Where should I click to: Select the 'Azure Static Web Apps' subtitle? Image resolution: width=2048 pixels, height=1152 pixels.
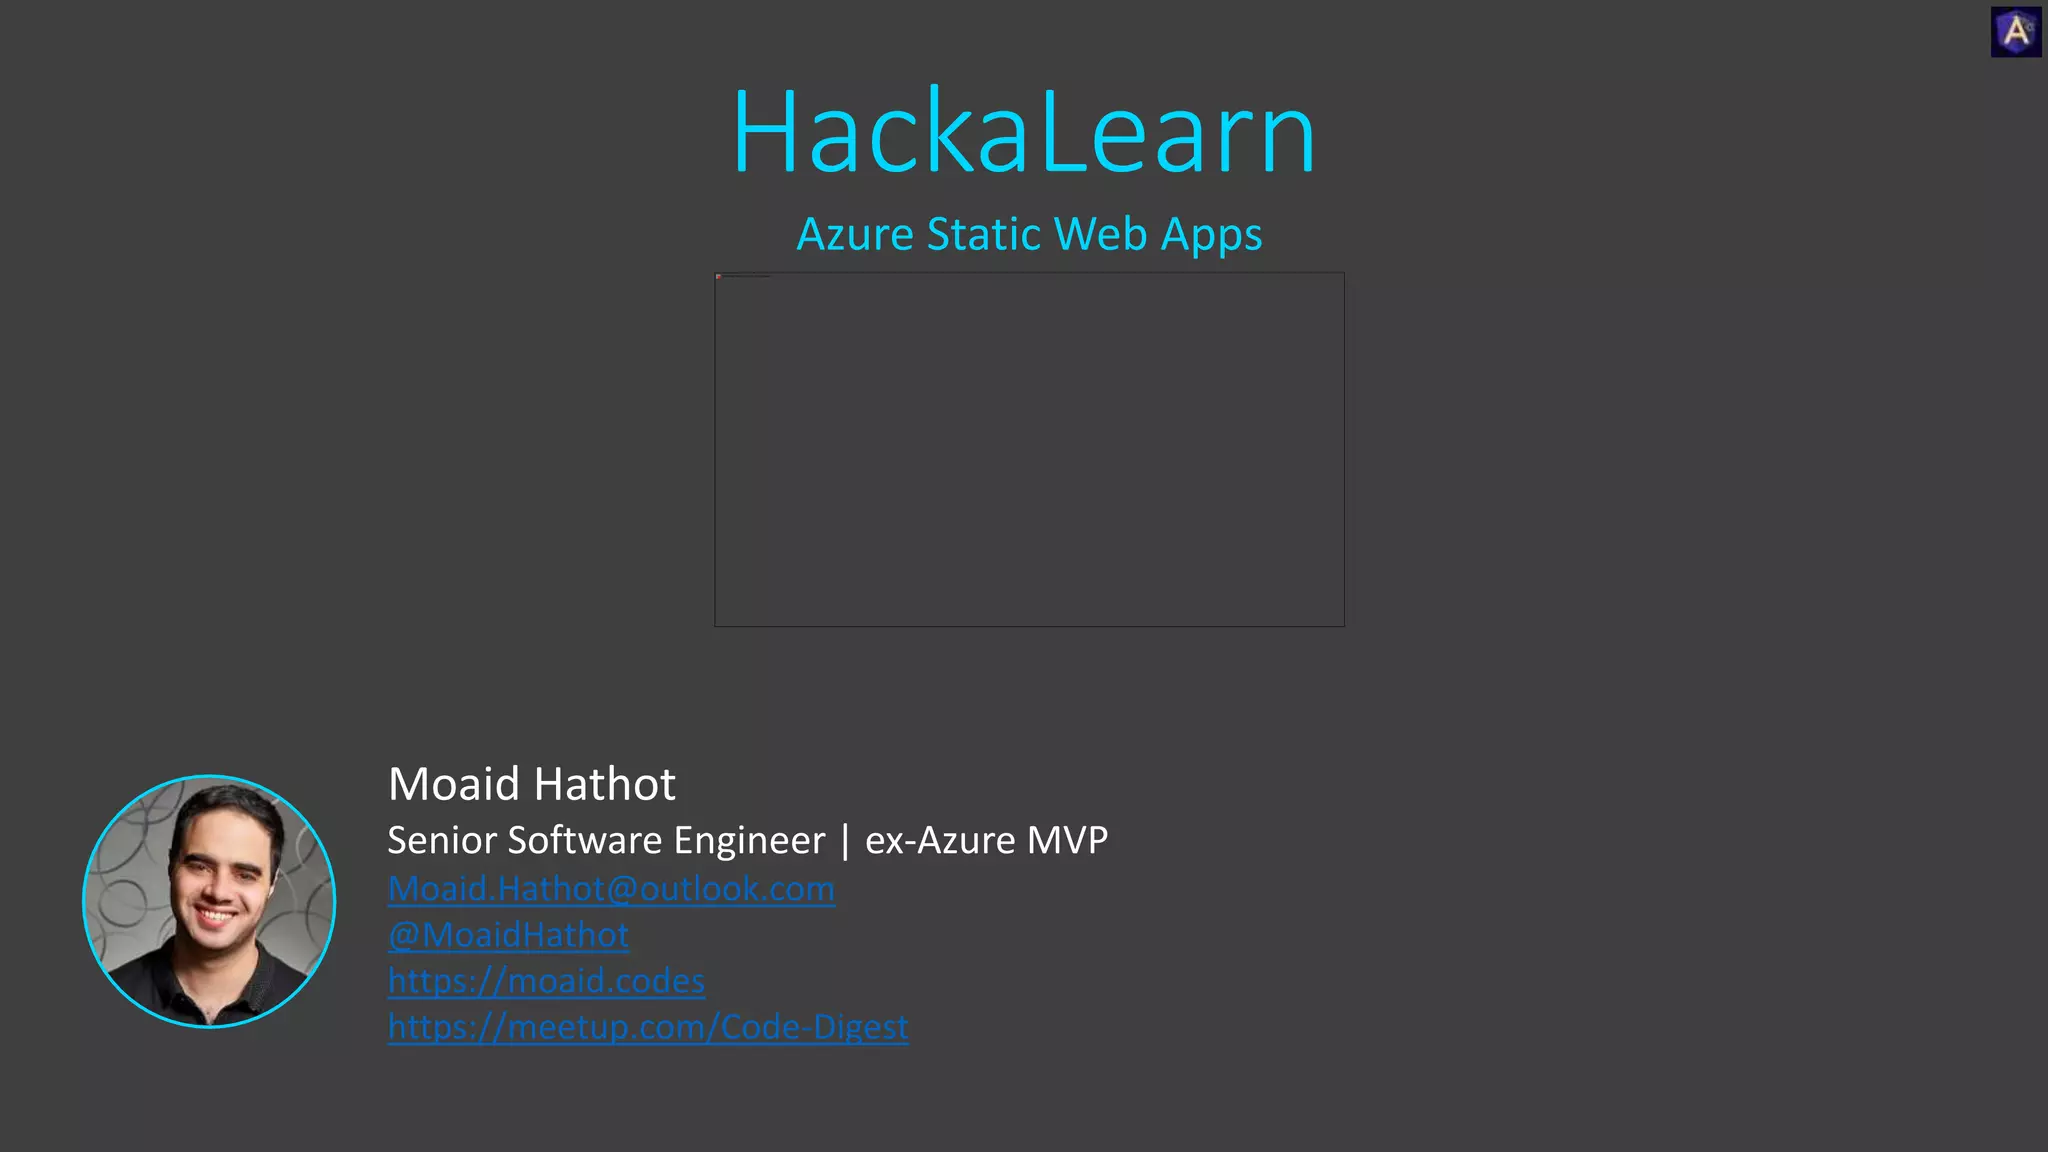click(1029, 234)
